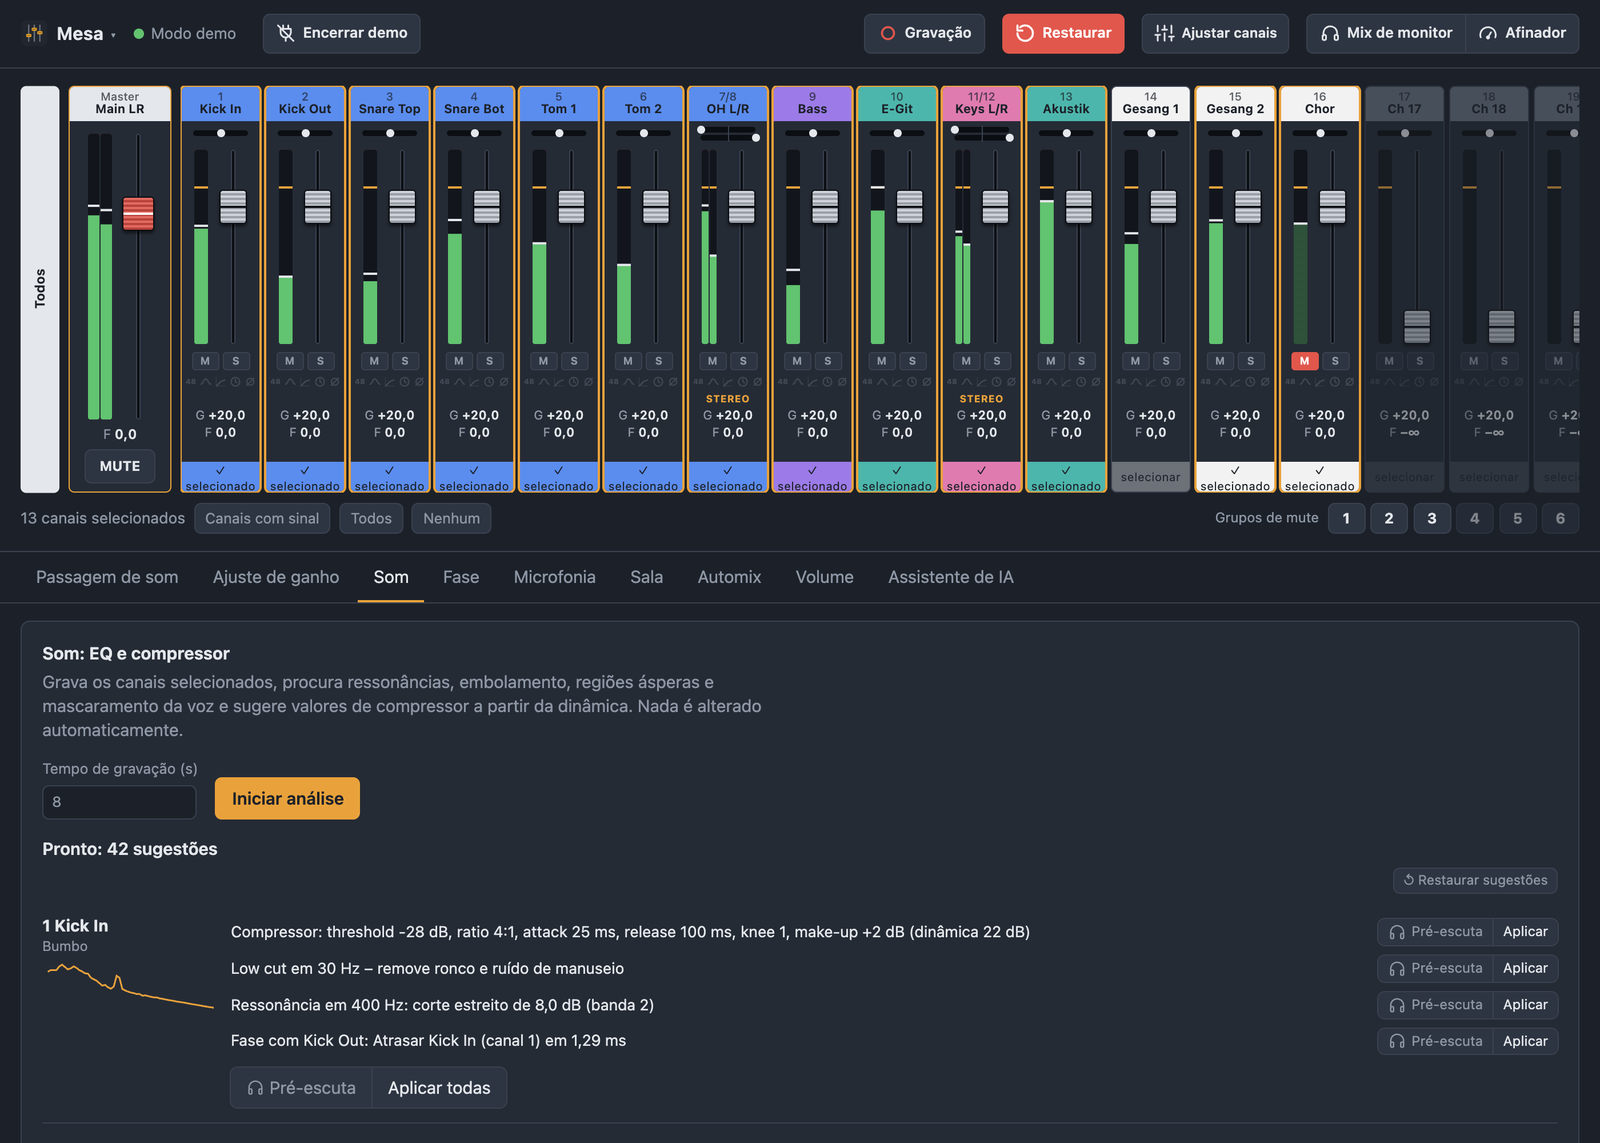1600x1143 pixels.
Task: Open the Assistente de IA tab
Action: click(951, 577)
